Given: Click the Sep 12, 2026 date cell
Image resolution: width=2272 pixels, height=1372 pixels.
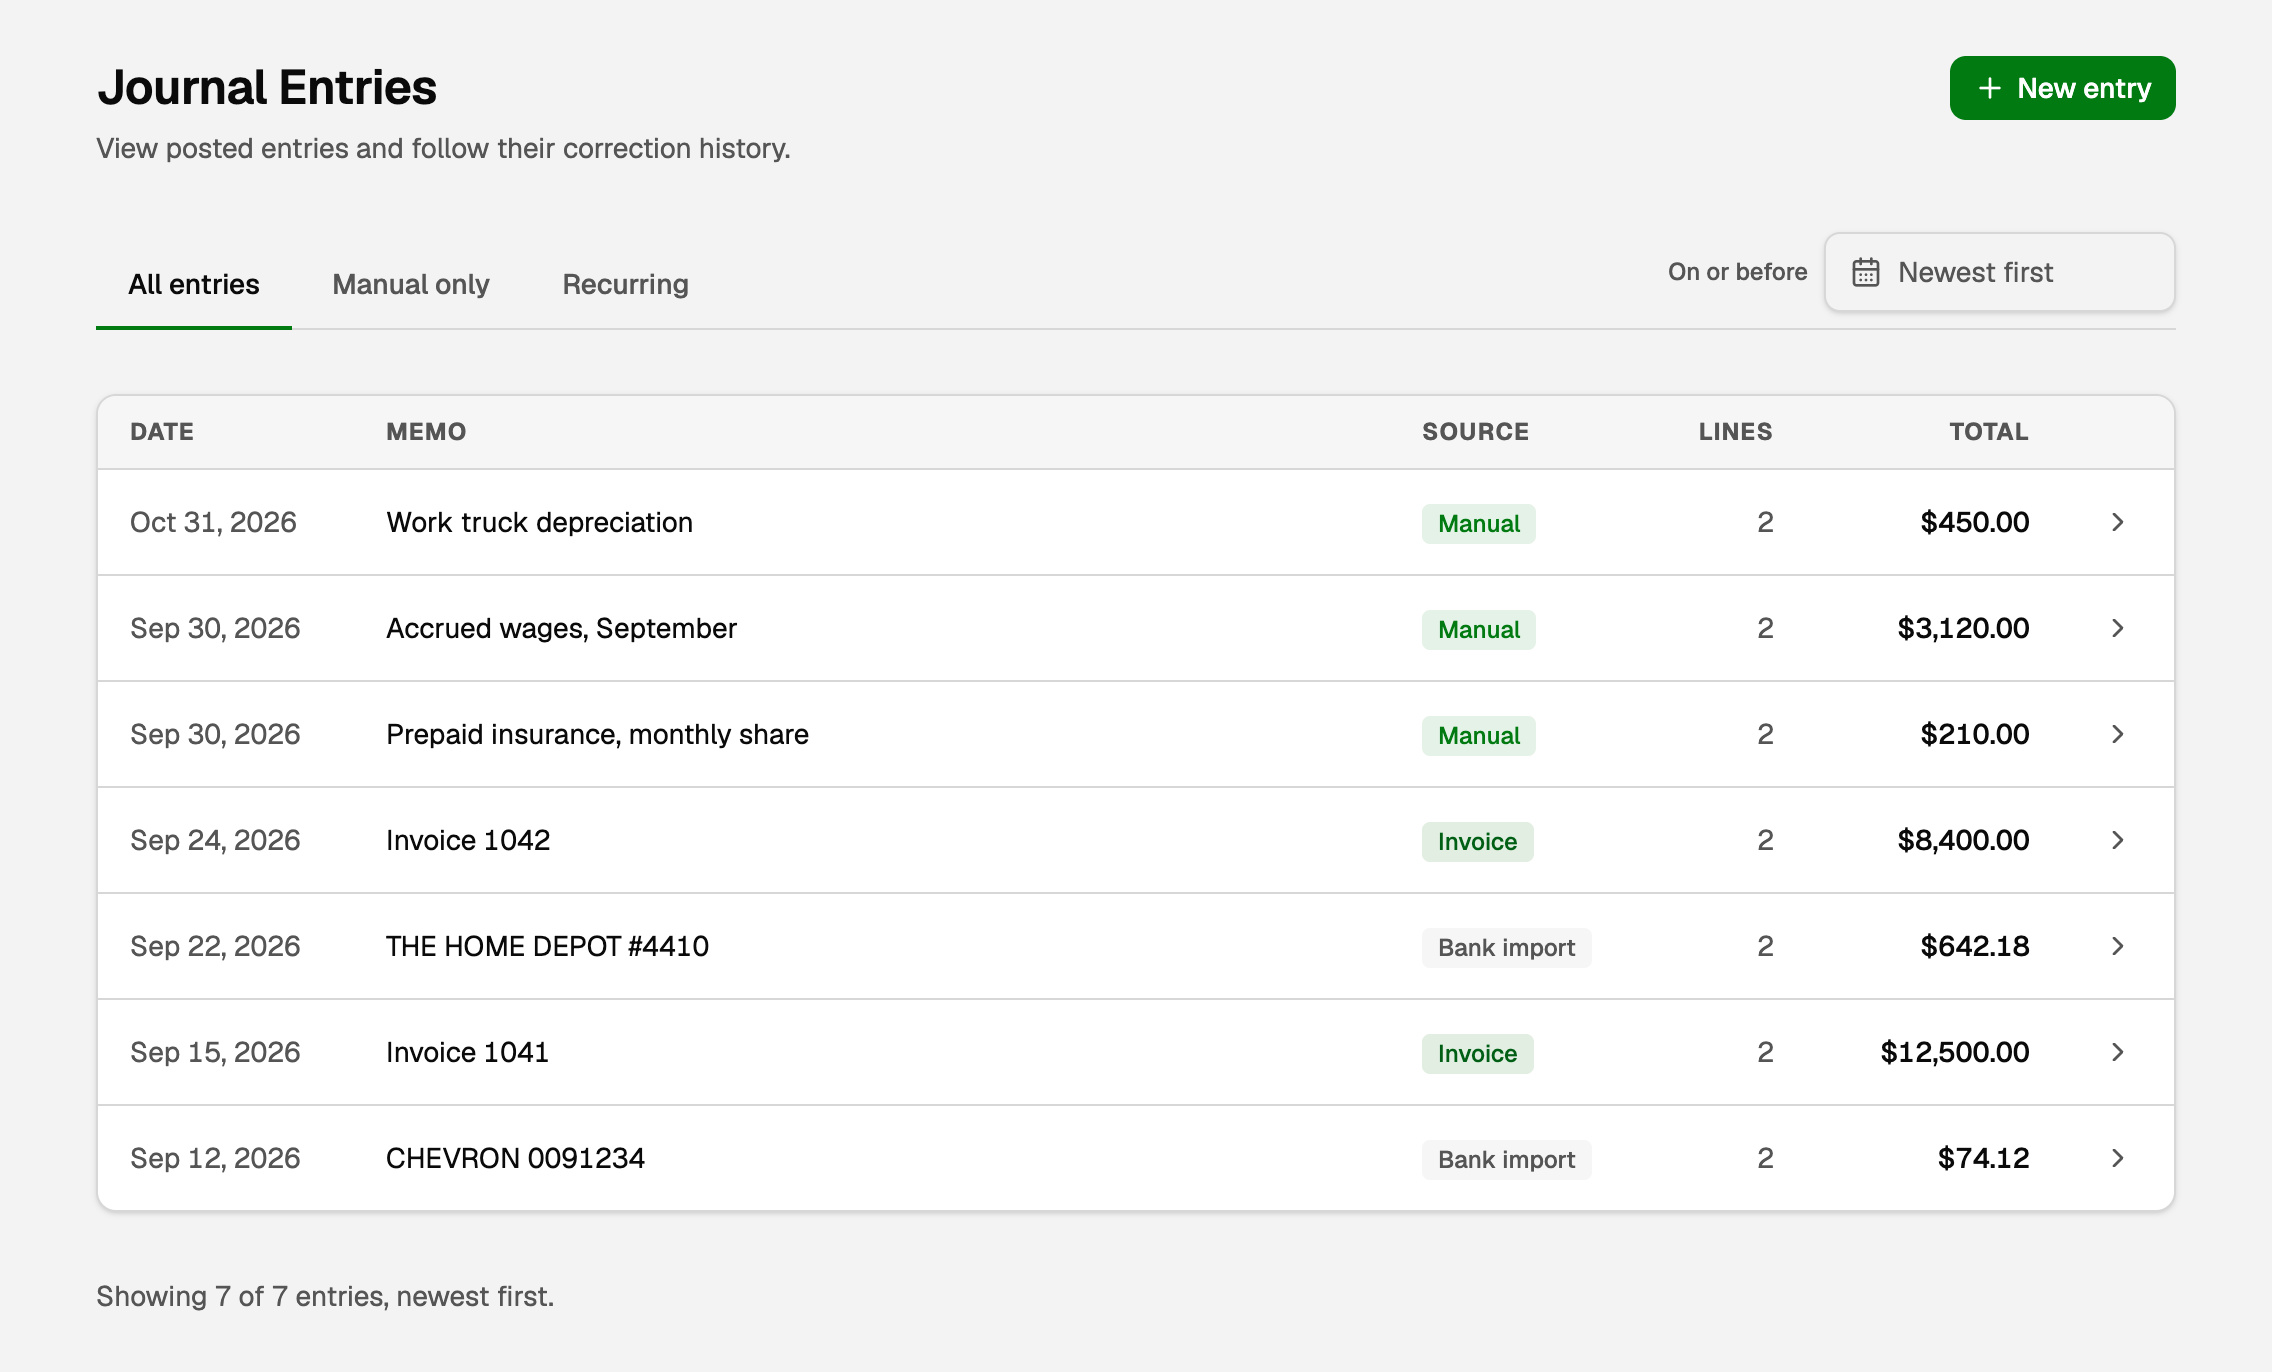Looking at the screenshot, I should pyautogui.click(x=215, y=1158).
